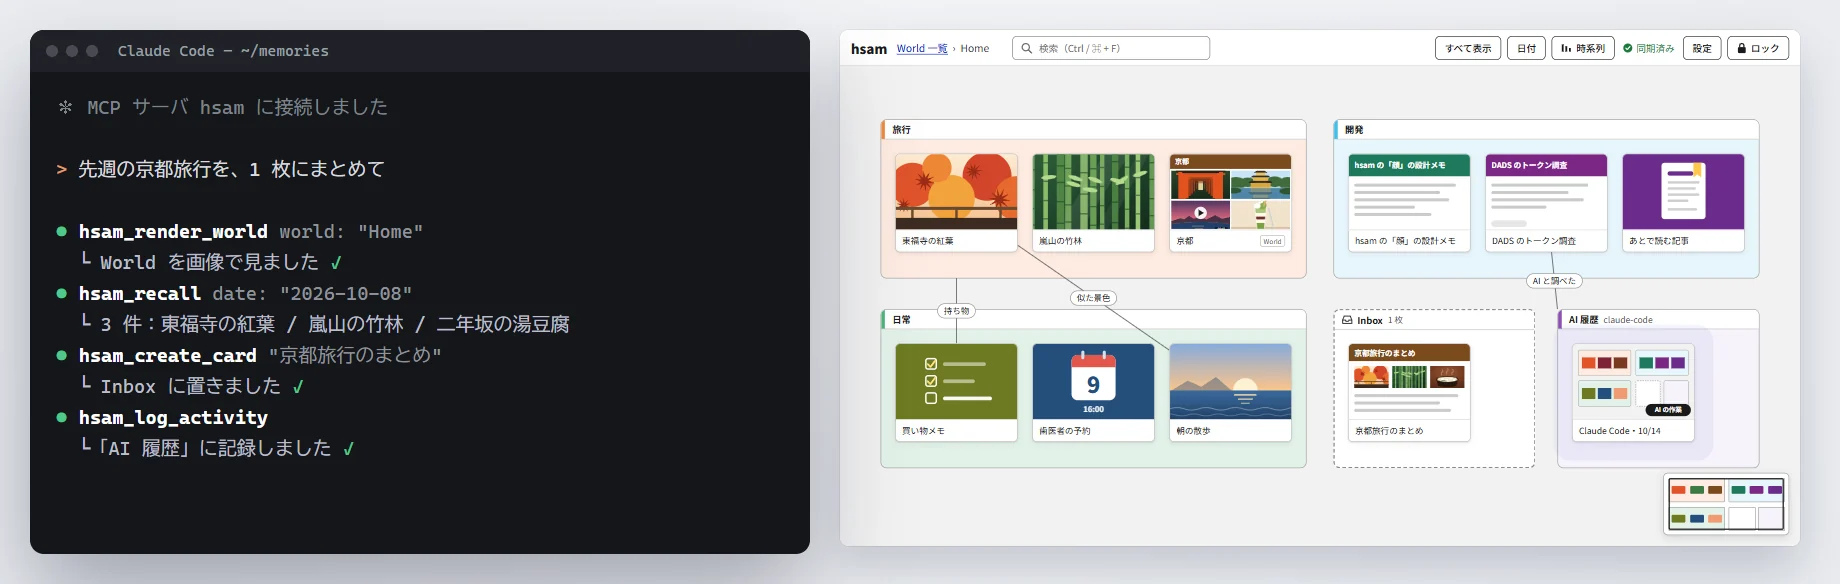1840x584 pixels.
Task: Click the 持ち物 link label
Action: 956,311
